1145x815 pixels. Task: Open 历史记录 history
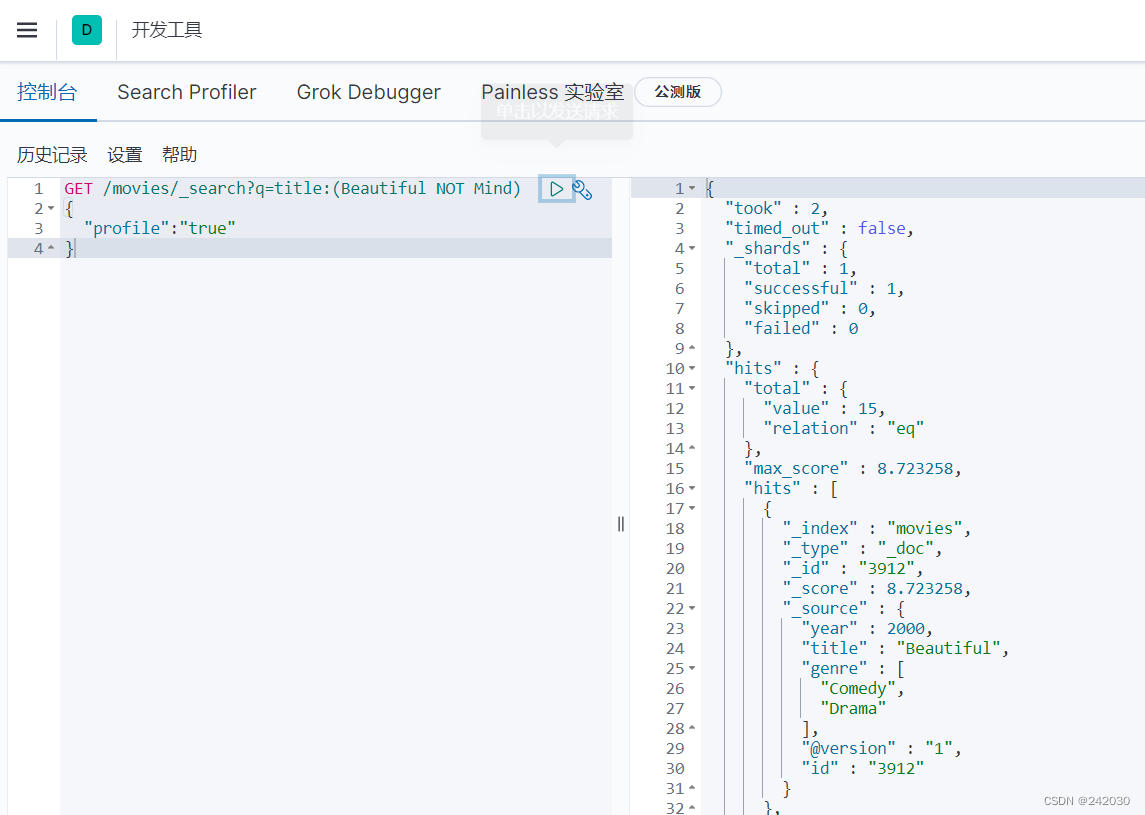(x=52, y=155)
